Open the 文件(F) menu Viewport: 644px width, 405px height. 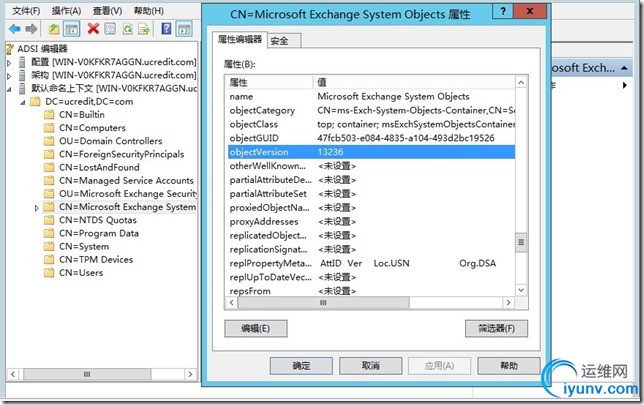(26, 11)
